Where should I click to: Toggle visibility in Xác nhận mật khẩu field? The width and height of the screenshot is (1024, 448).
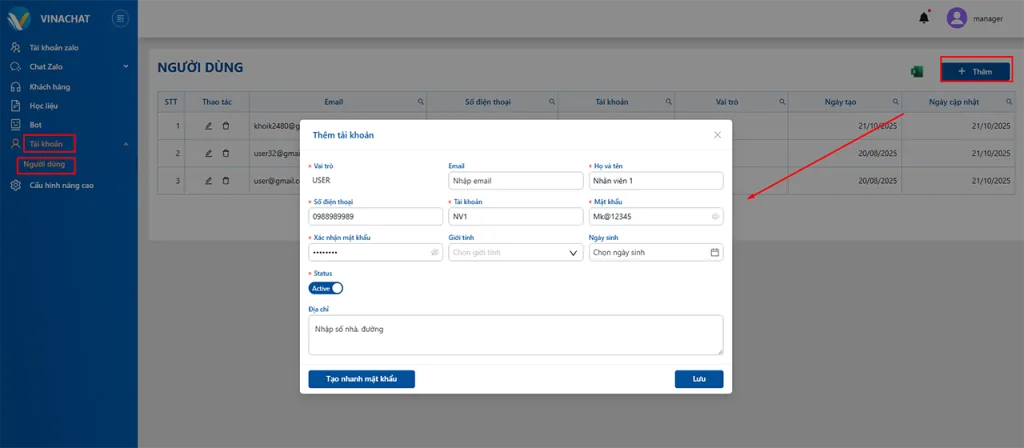pos(435,253)
